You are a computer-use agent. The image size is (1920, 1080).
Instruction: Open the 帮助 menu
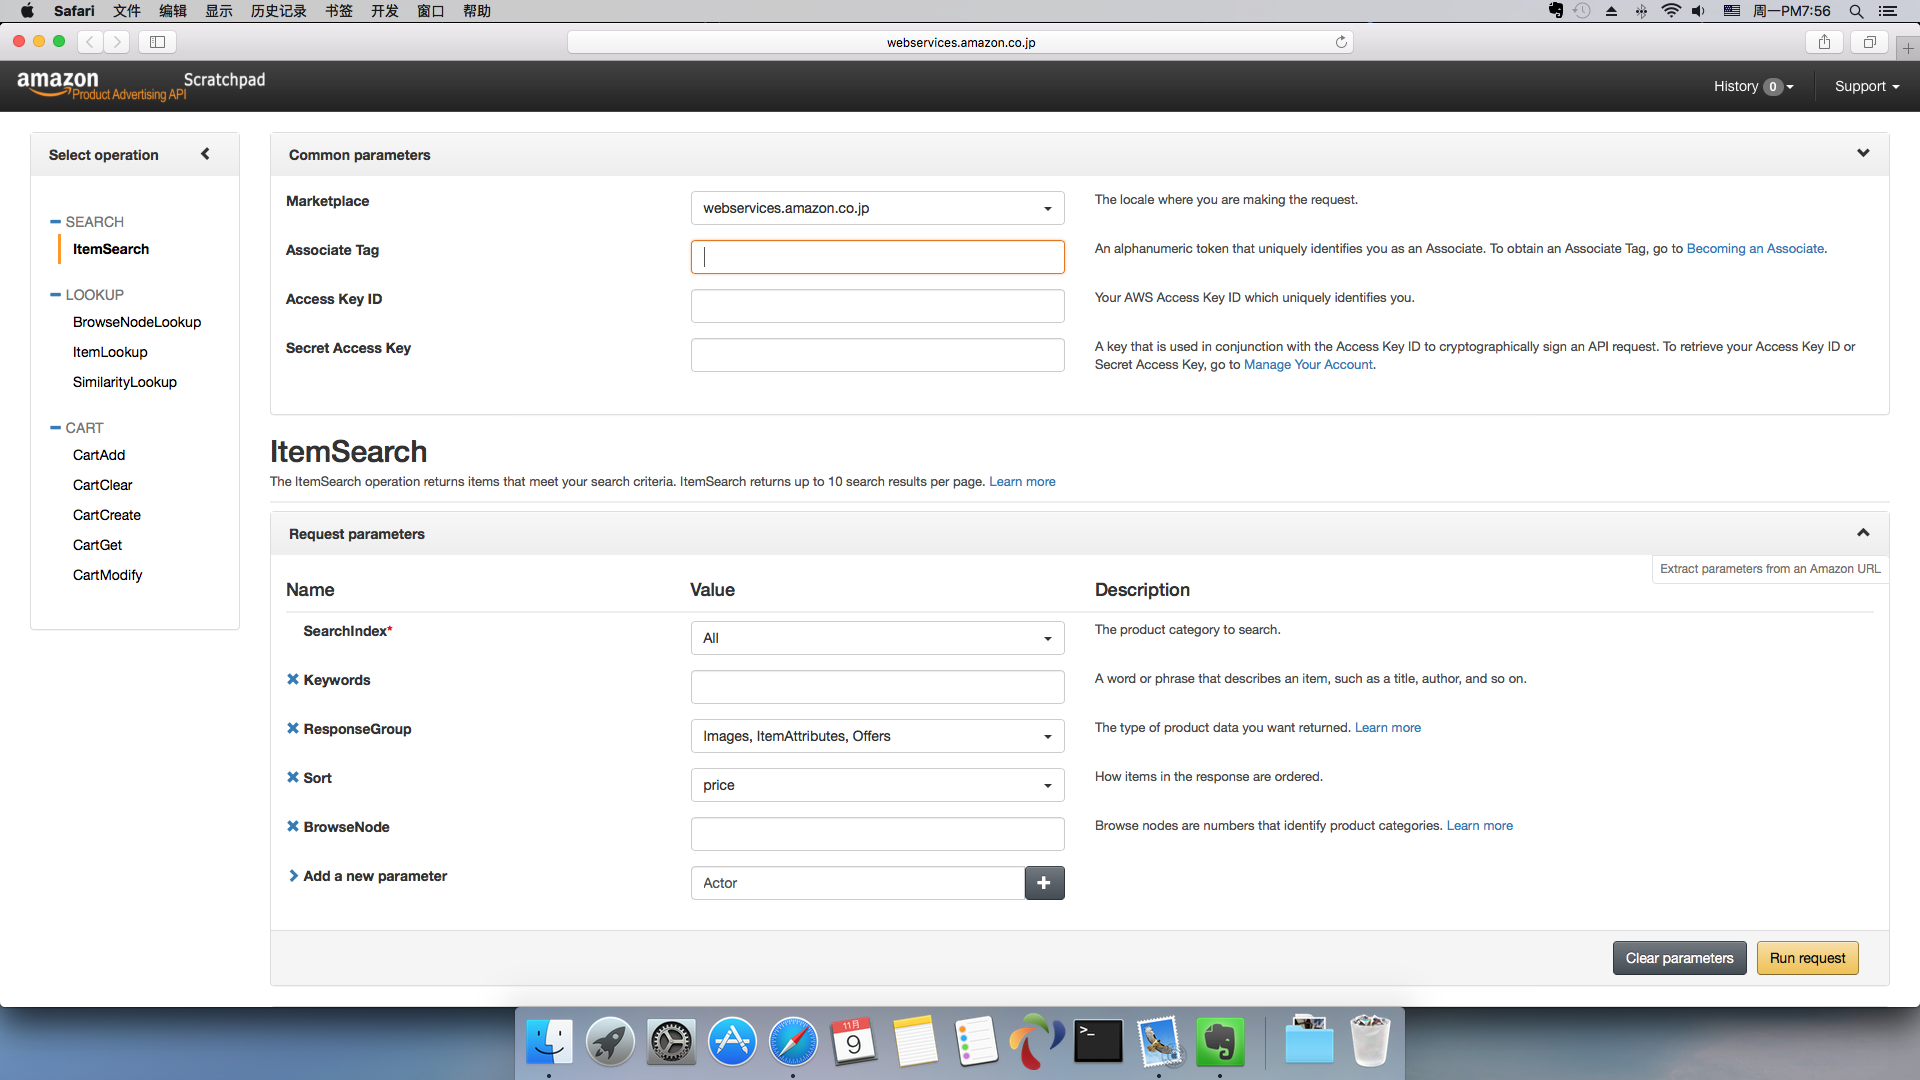click(x=477, y=11)
